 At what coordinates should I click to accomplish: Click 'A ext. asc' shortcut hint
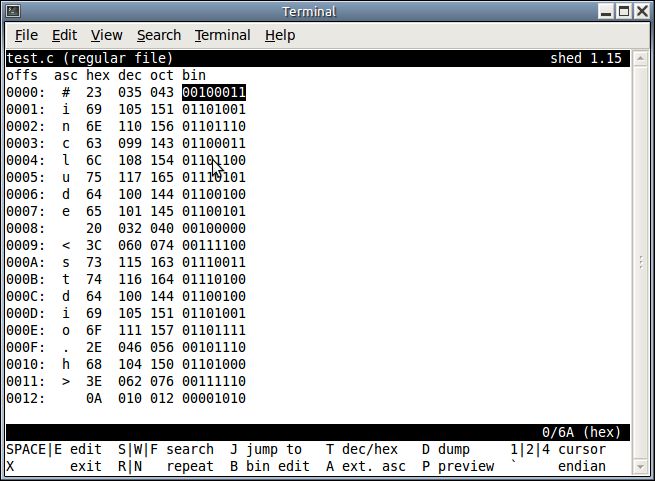[366, 466]
